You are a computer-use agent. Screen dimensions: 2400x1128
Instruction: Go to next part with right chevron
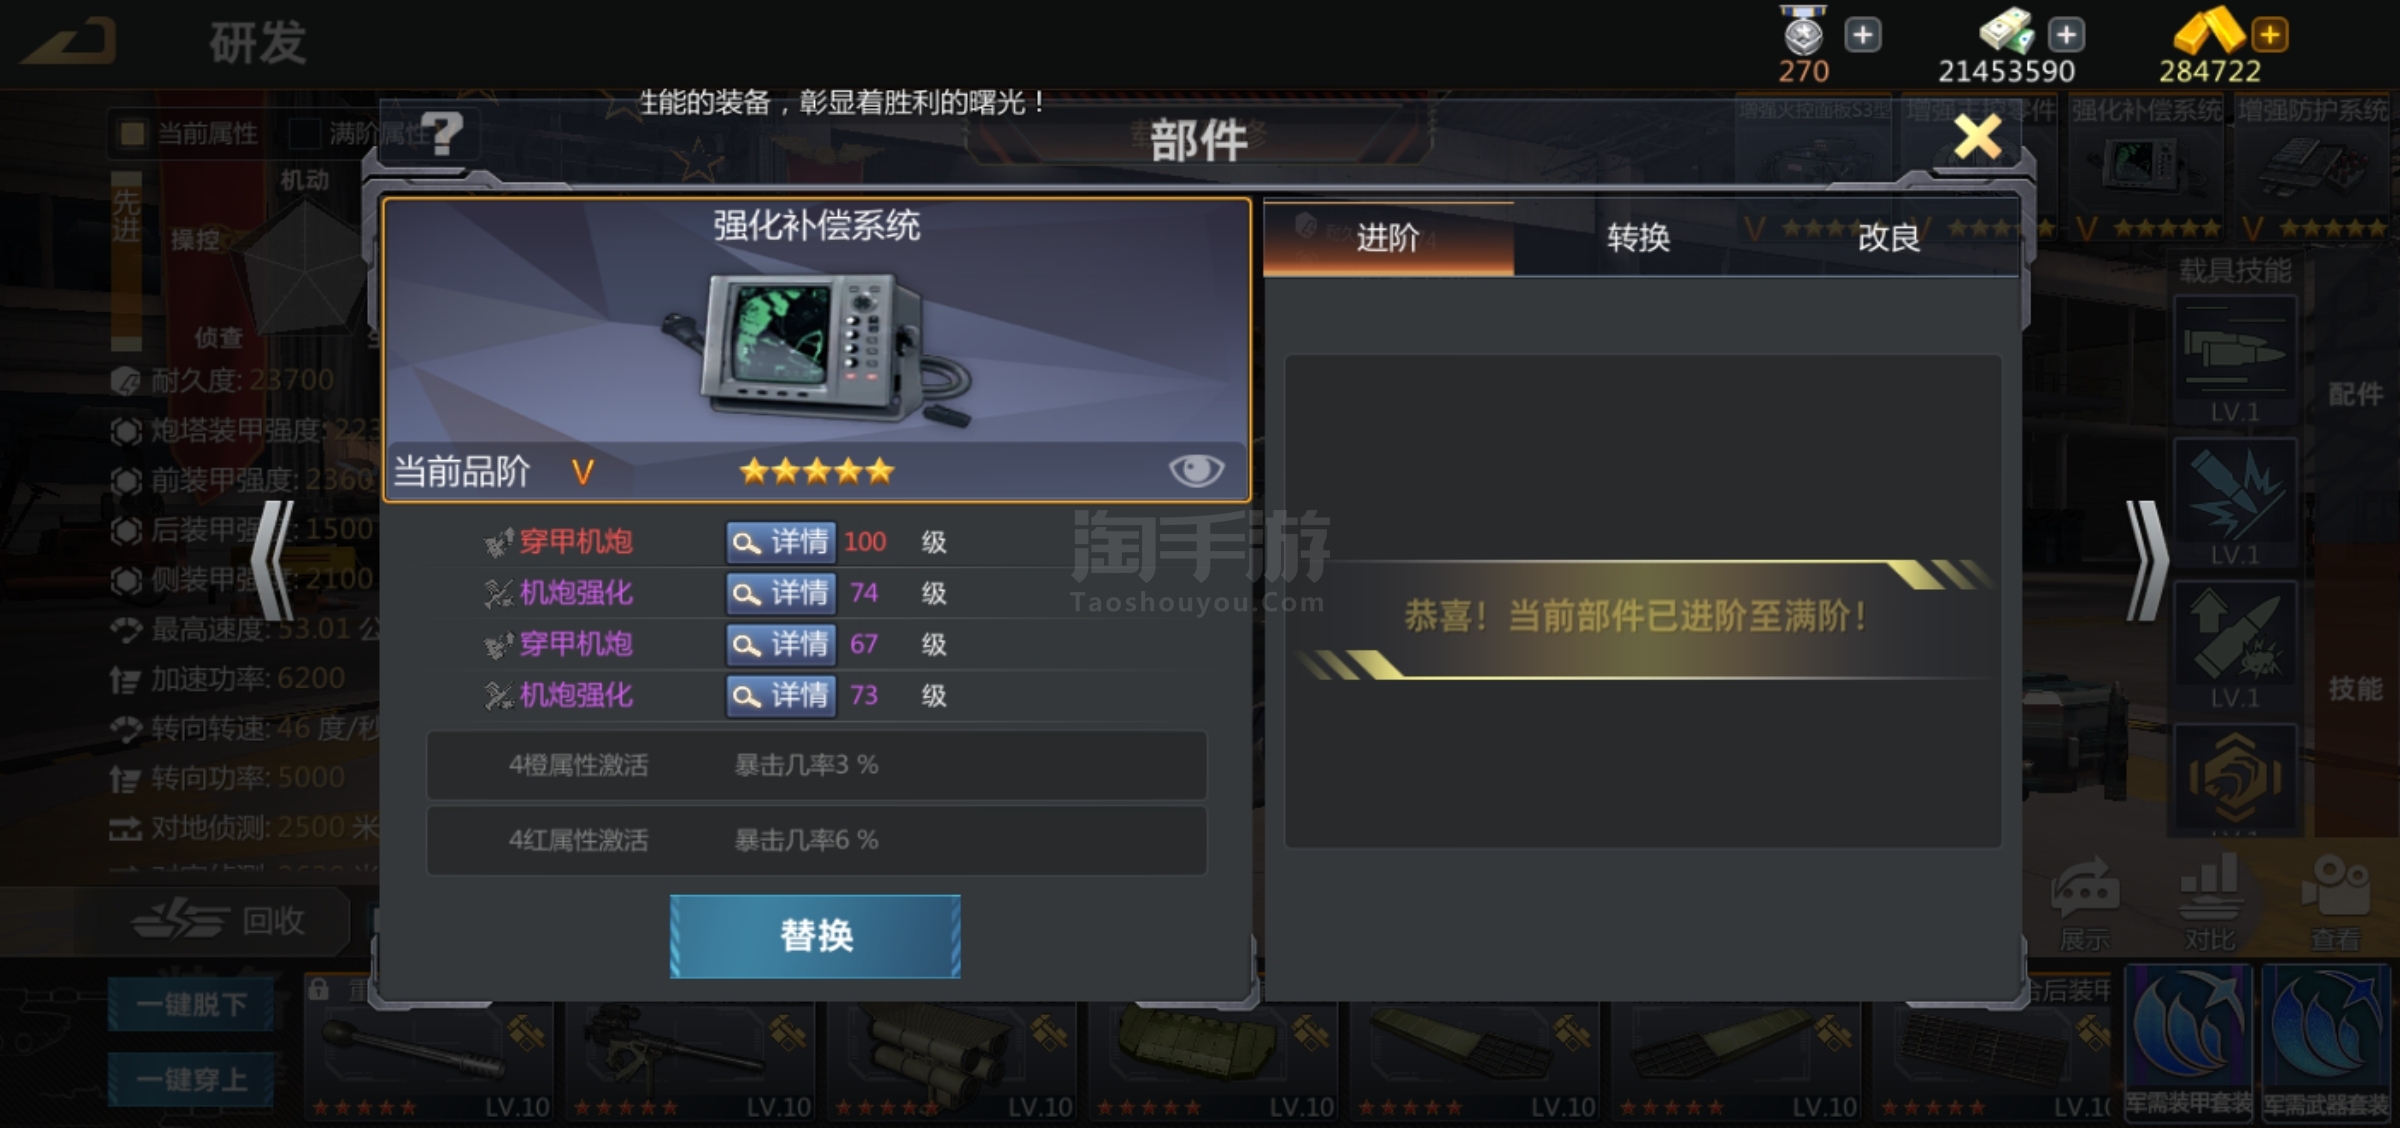2146,560
